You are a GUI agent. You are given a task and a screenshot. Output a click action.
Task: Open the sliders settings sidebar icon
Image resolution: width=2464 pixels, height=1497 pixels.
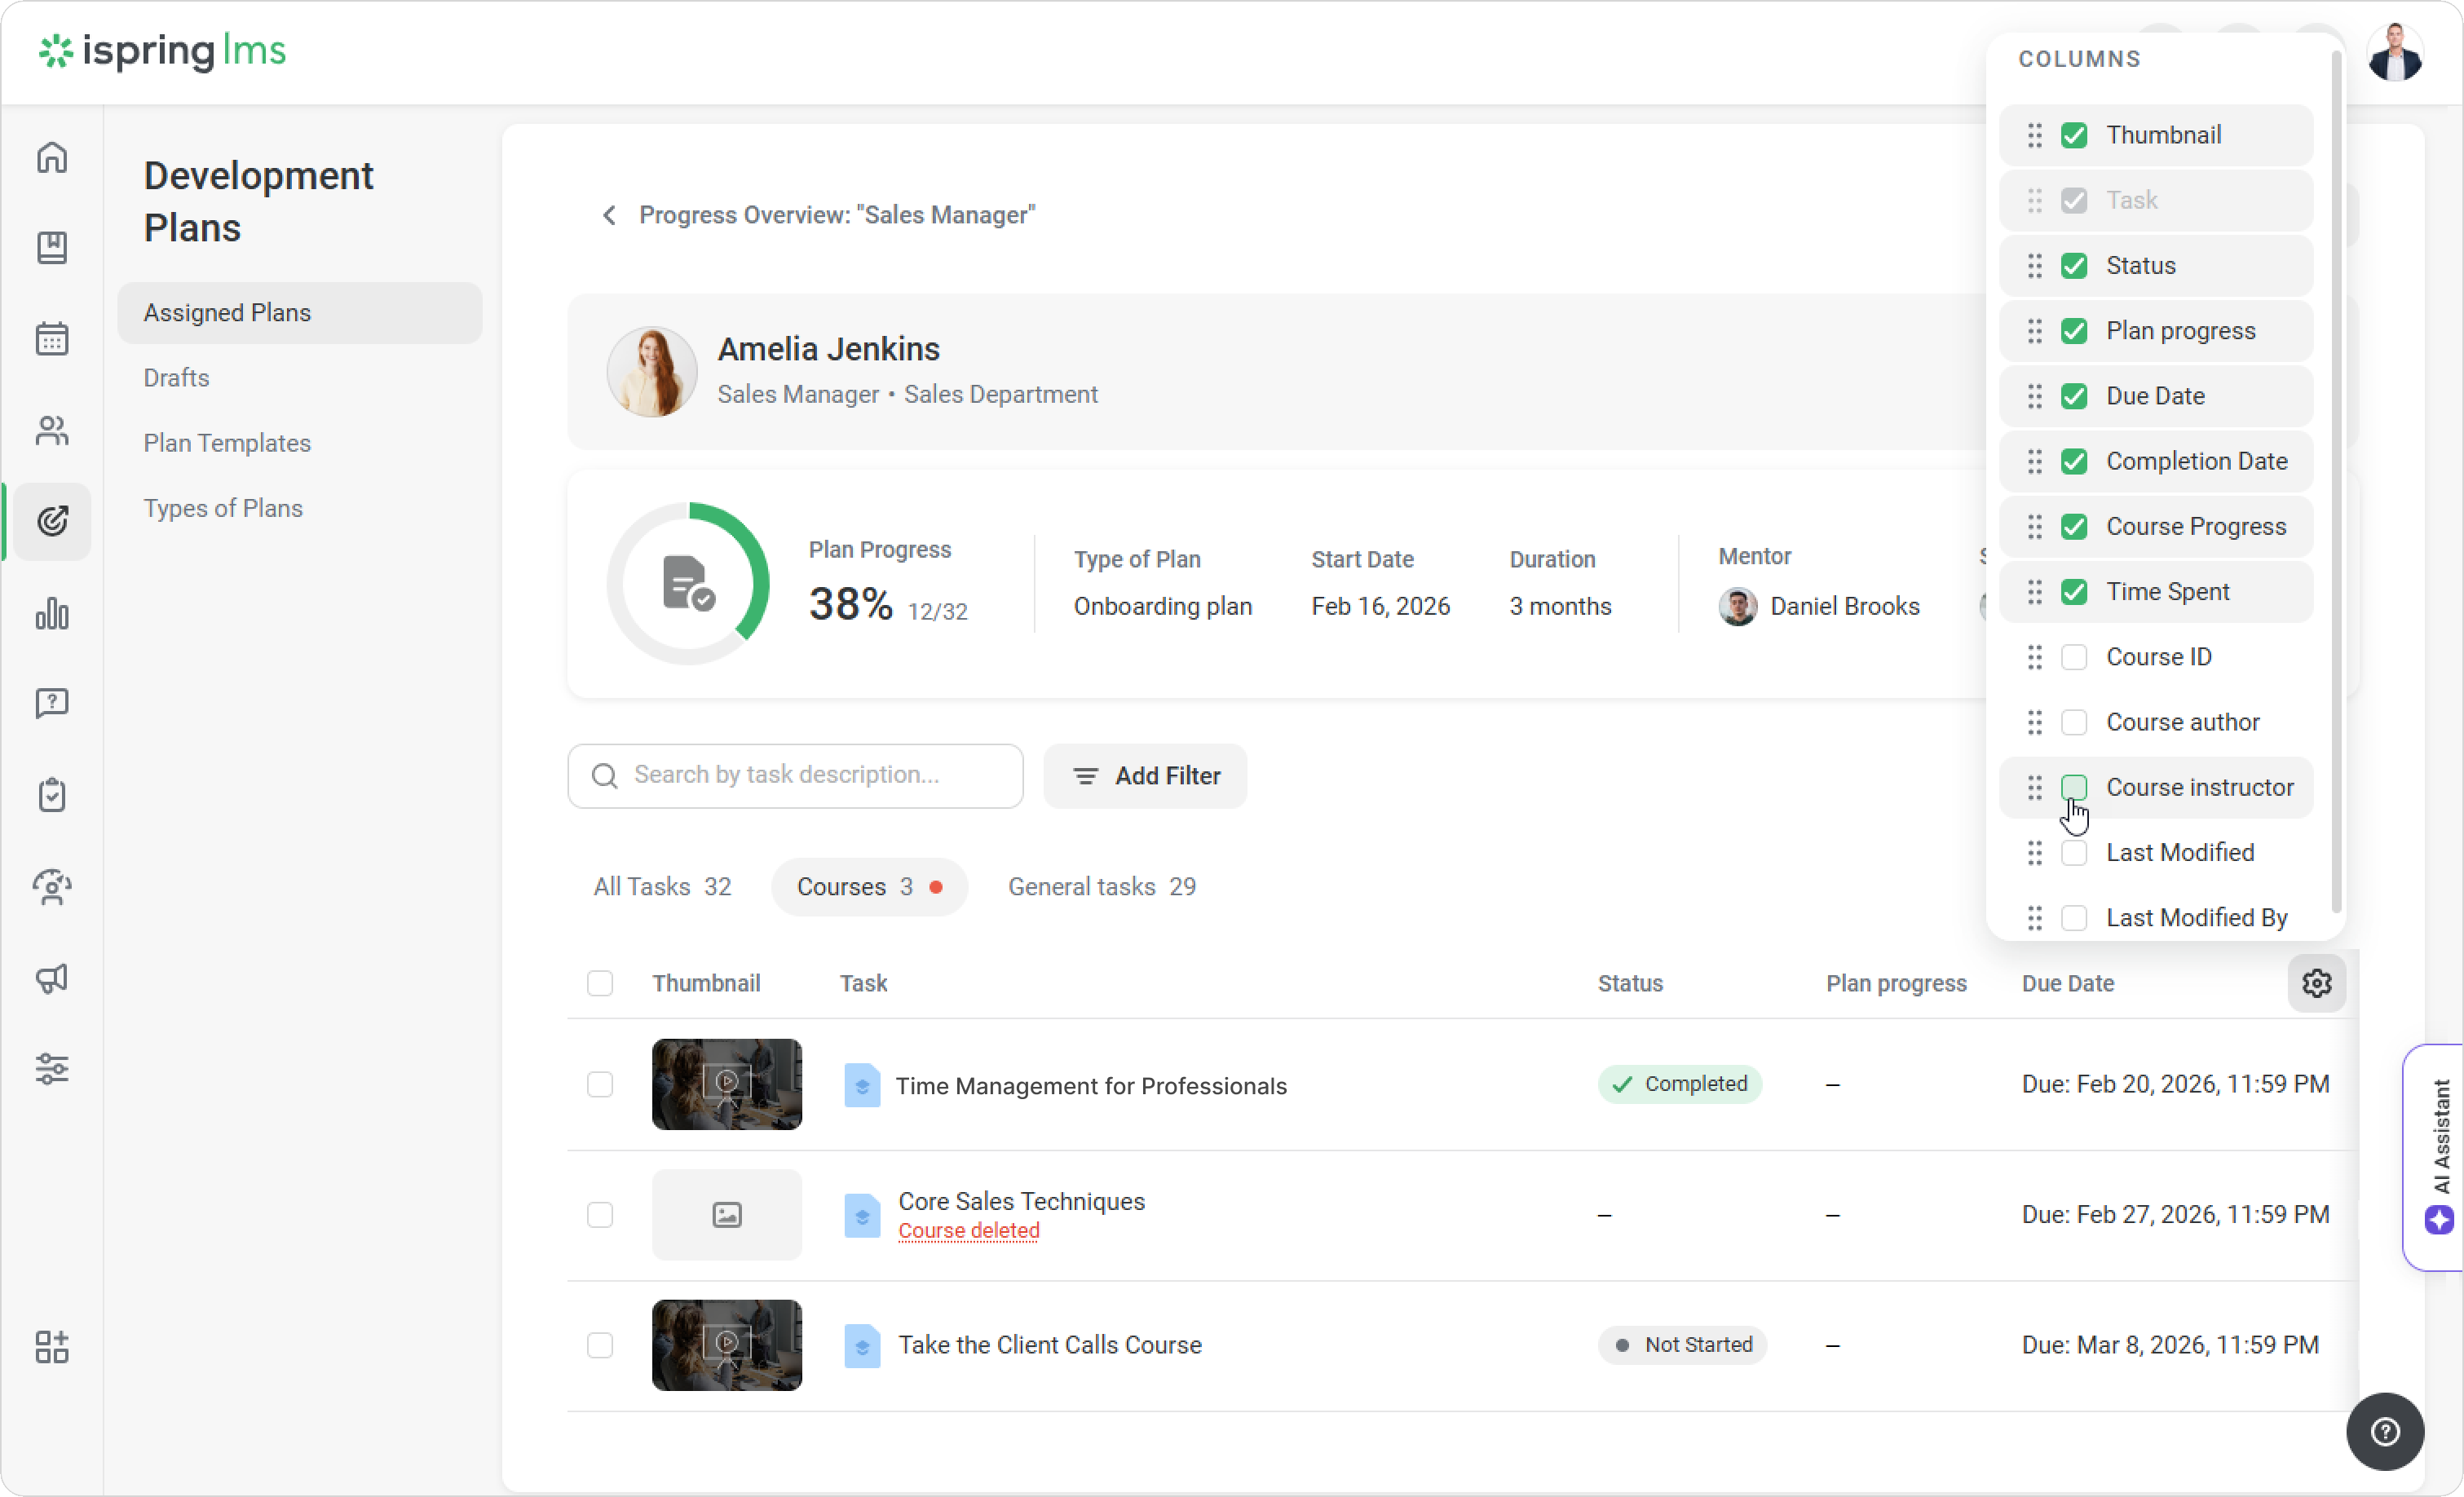[x=52, y=1068]
